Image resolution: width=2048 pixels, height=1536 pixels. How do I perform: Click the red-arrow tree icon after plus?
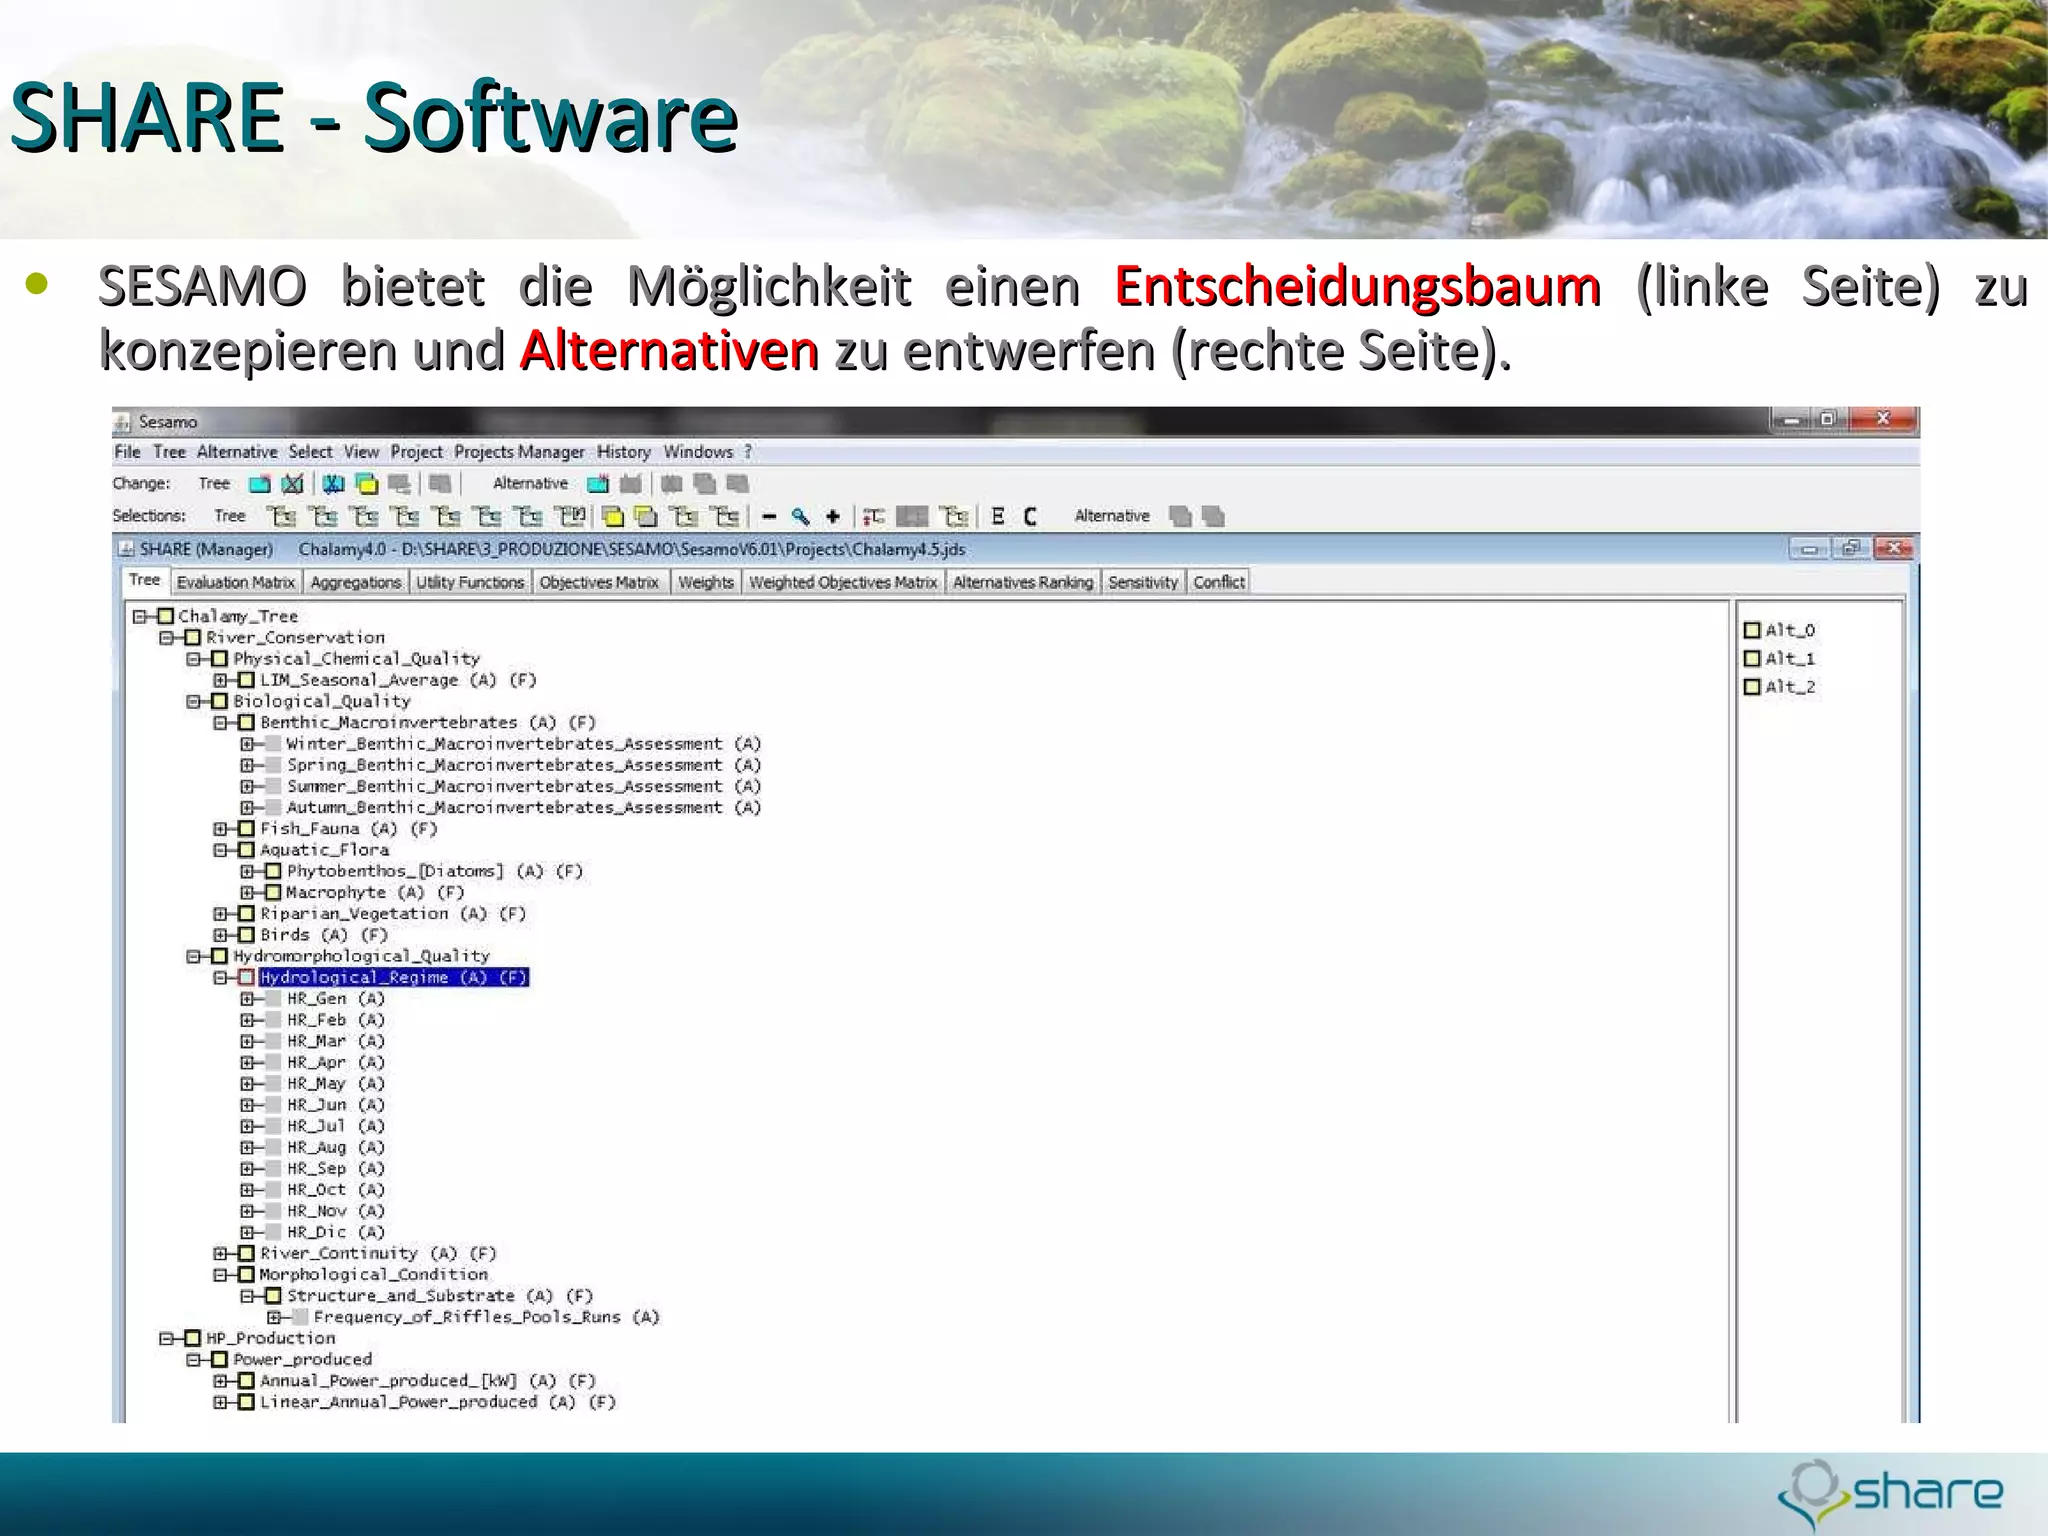coord(874,517)
